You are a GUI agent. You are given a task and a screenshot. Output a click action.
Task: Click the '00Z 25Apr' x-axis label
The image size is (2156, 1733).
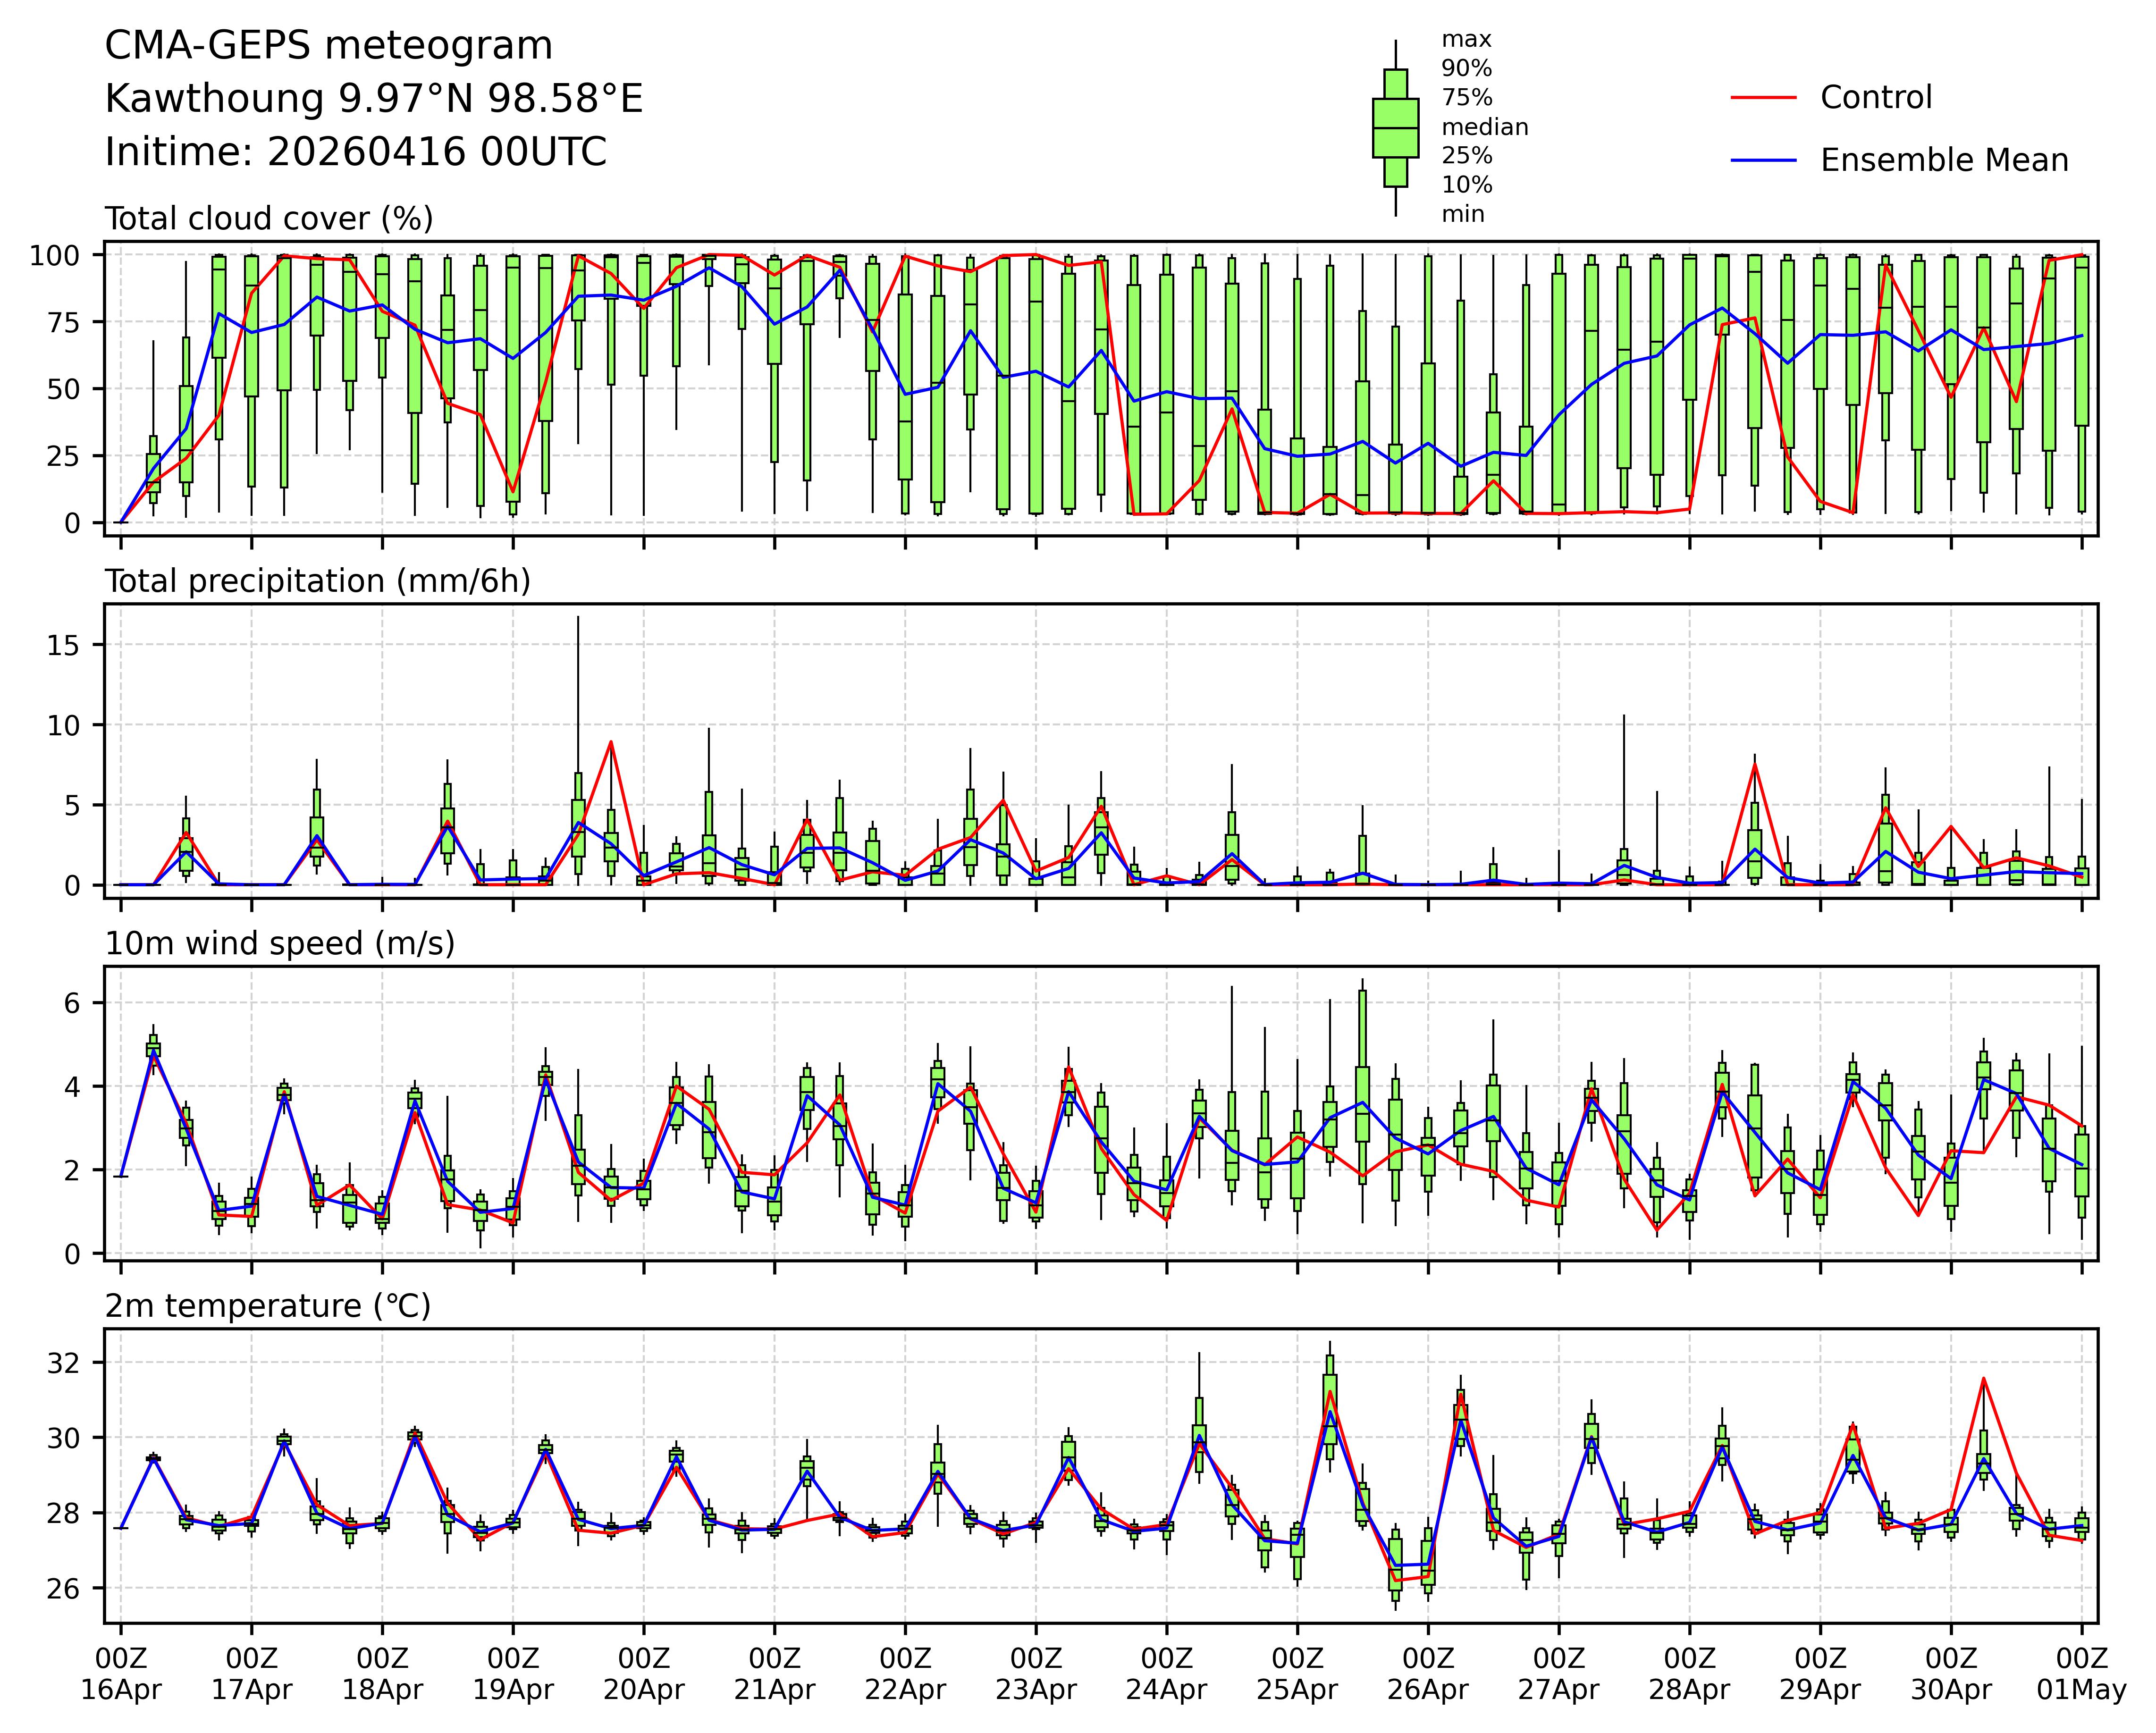coord(1297,1674)
